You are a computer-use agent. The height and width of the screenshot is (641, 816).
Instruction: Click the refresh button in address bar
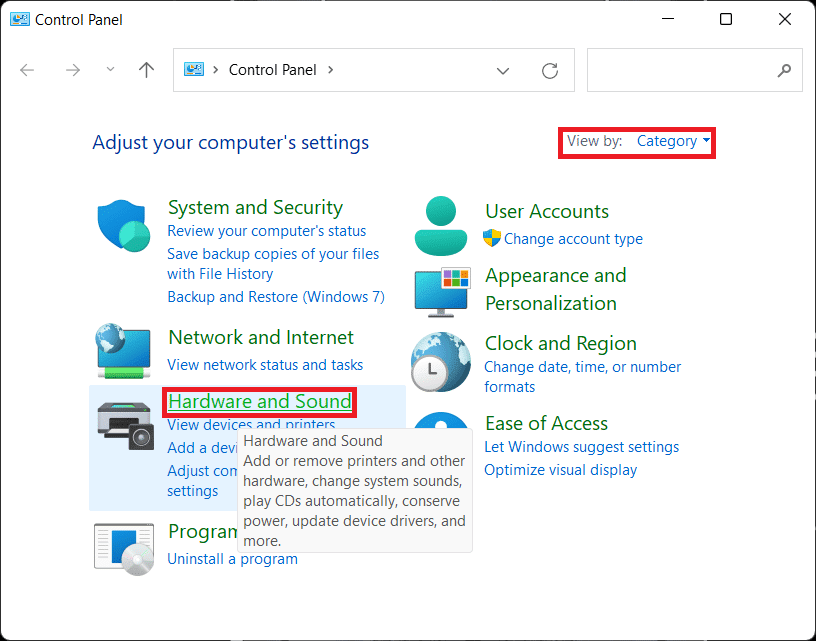pyautogui.click(x=550, y=70)
